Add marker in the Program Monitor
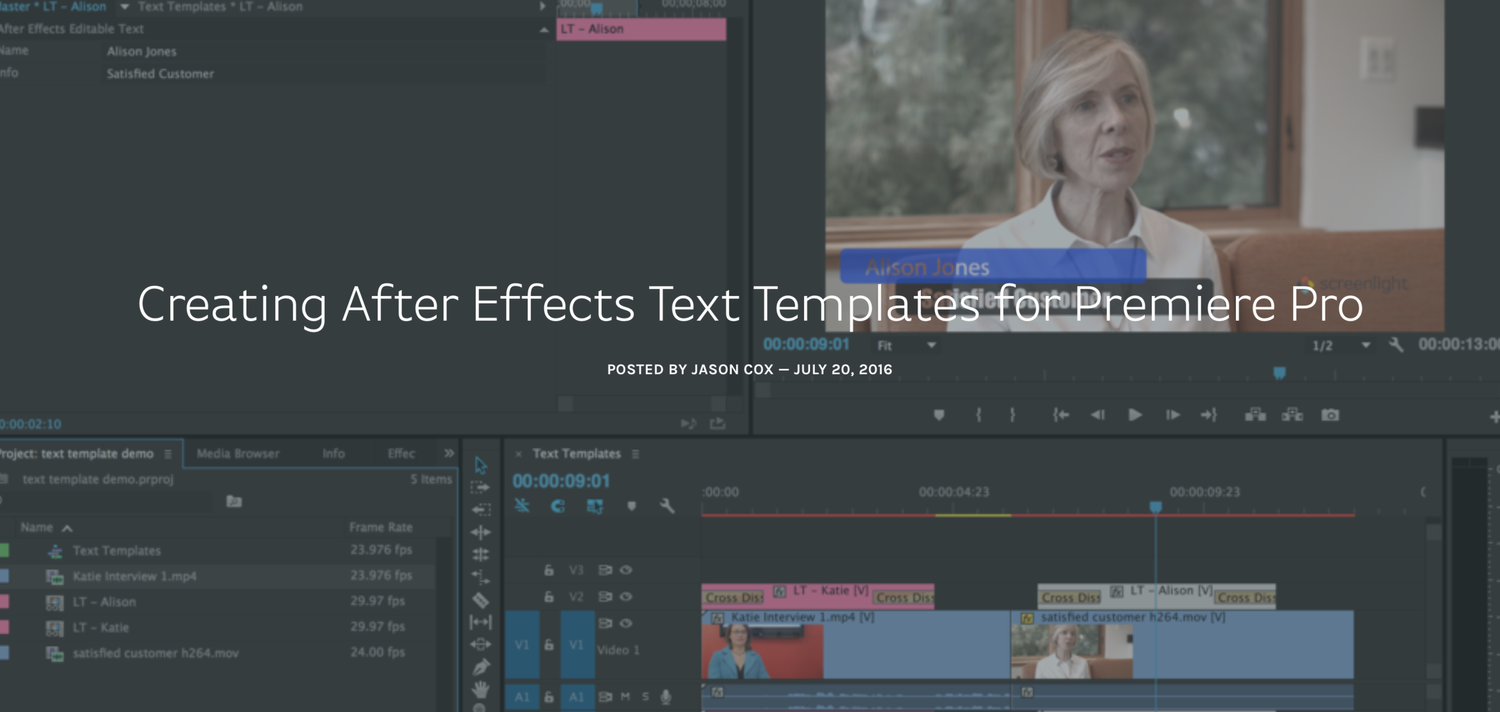This screenshot has width=1500, height=712. click(x=939, y=415)
